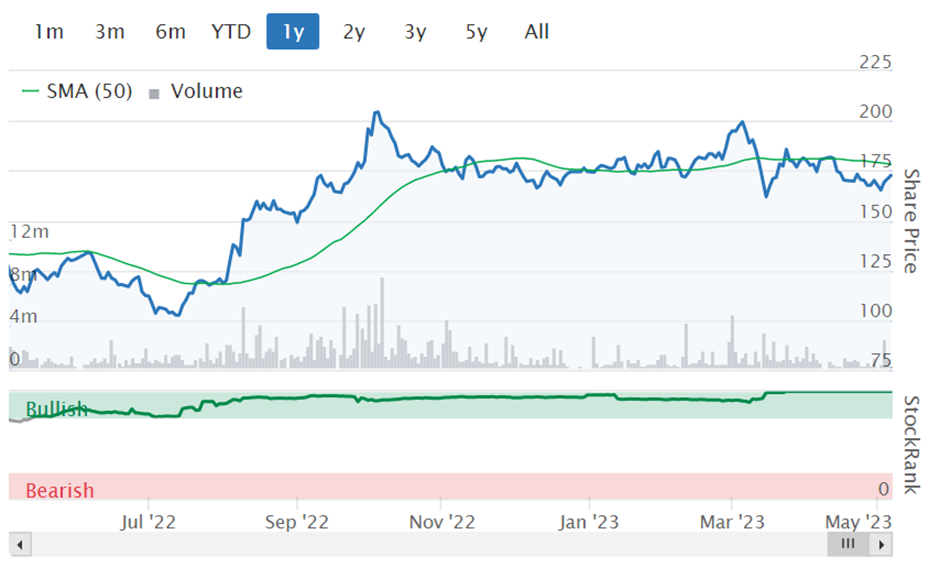Click the 150 price axis label
Screen dimensions: 940x578
click(875, 212)
